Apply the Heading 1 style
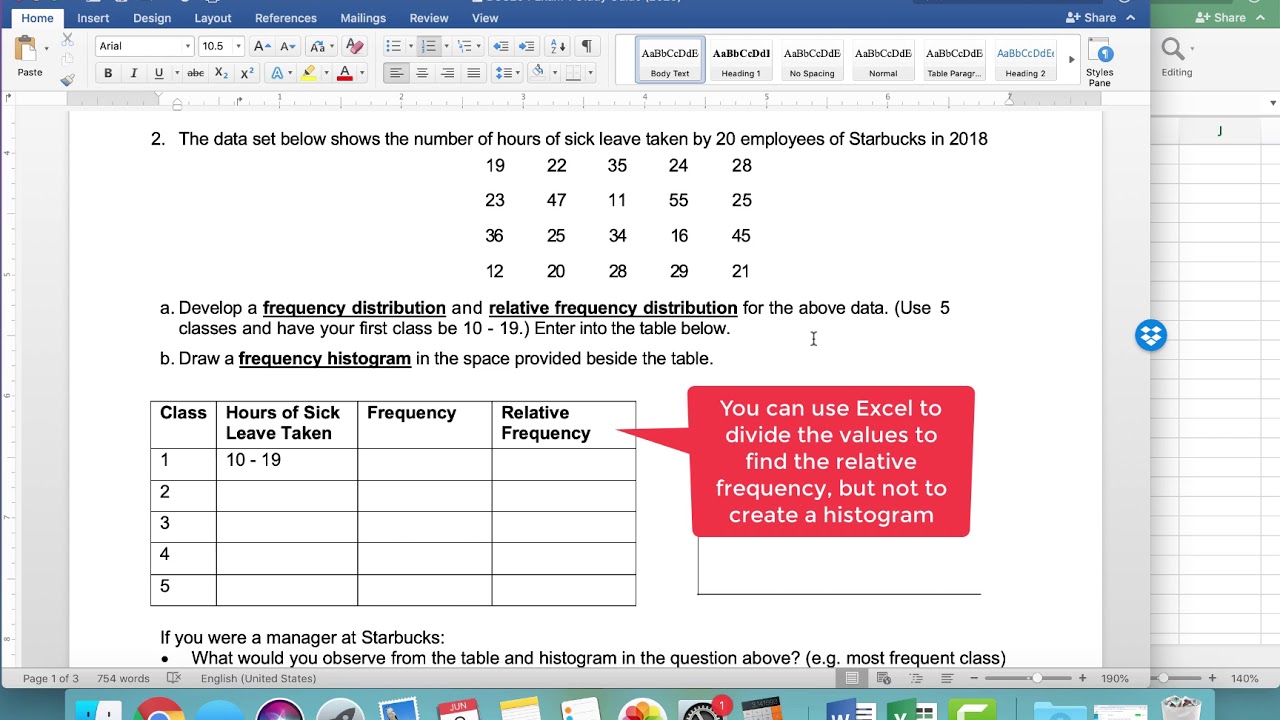This screenshot has height=720, width=1280. (x=741, y=61)
